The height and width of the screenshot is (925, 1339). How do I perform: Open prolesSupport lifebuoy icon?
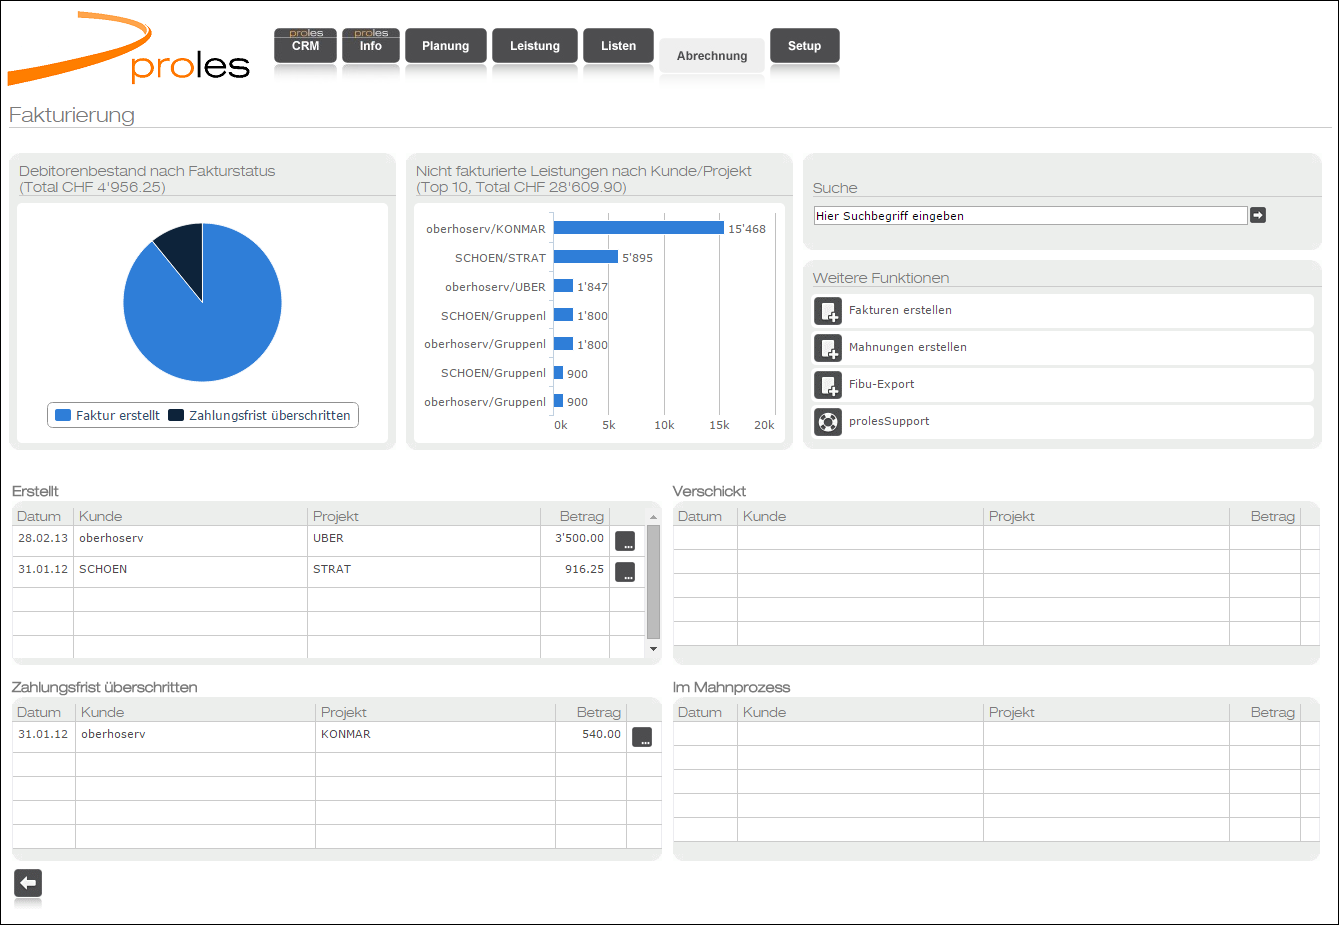828,422
